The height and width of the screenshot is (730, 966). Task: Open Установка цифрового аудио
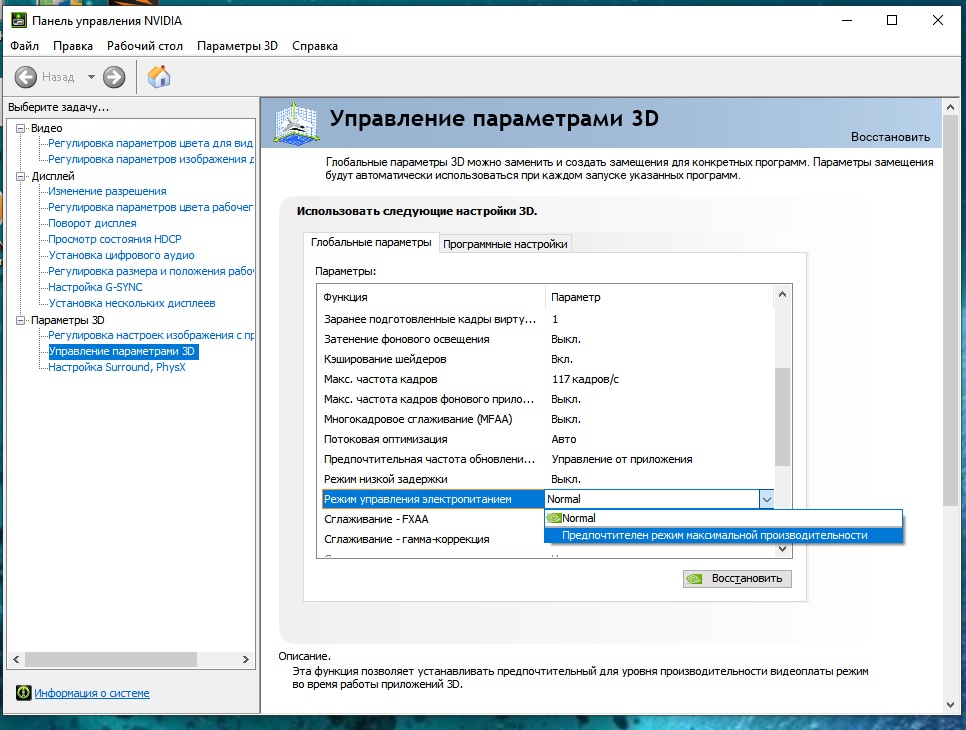coord(121,255)
